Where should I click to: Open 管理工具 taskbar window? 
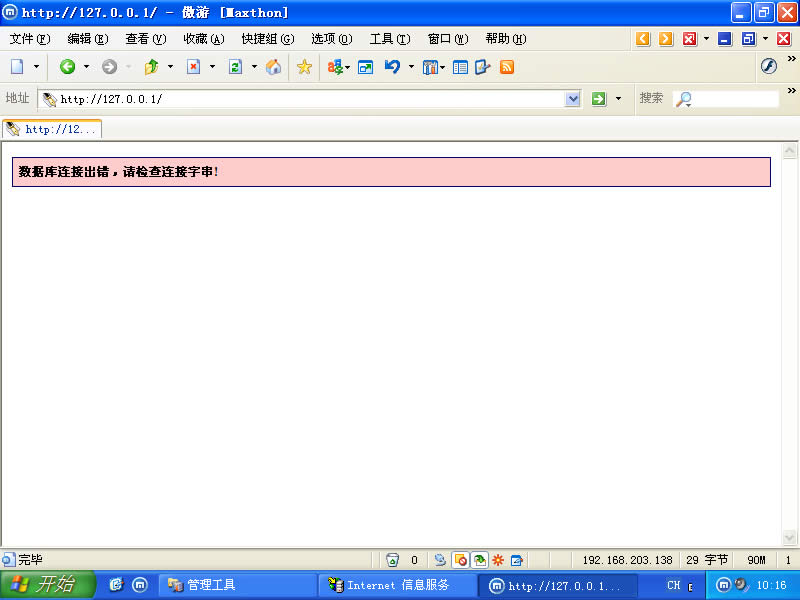(238, 585)
